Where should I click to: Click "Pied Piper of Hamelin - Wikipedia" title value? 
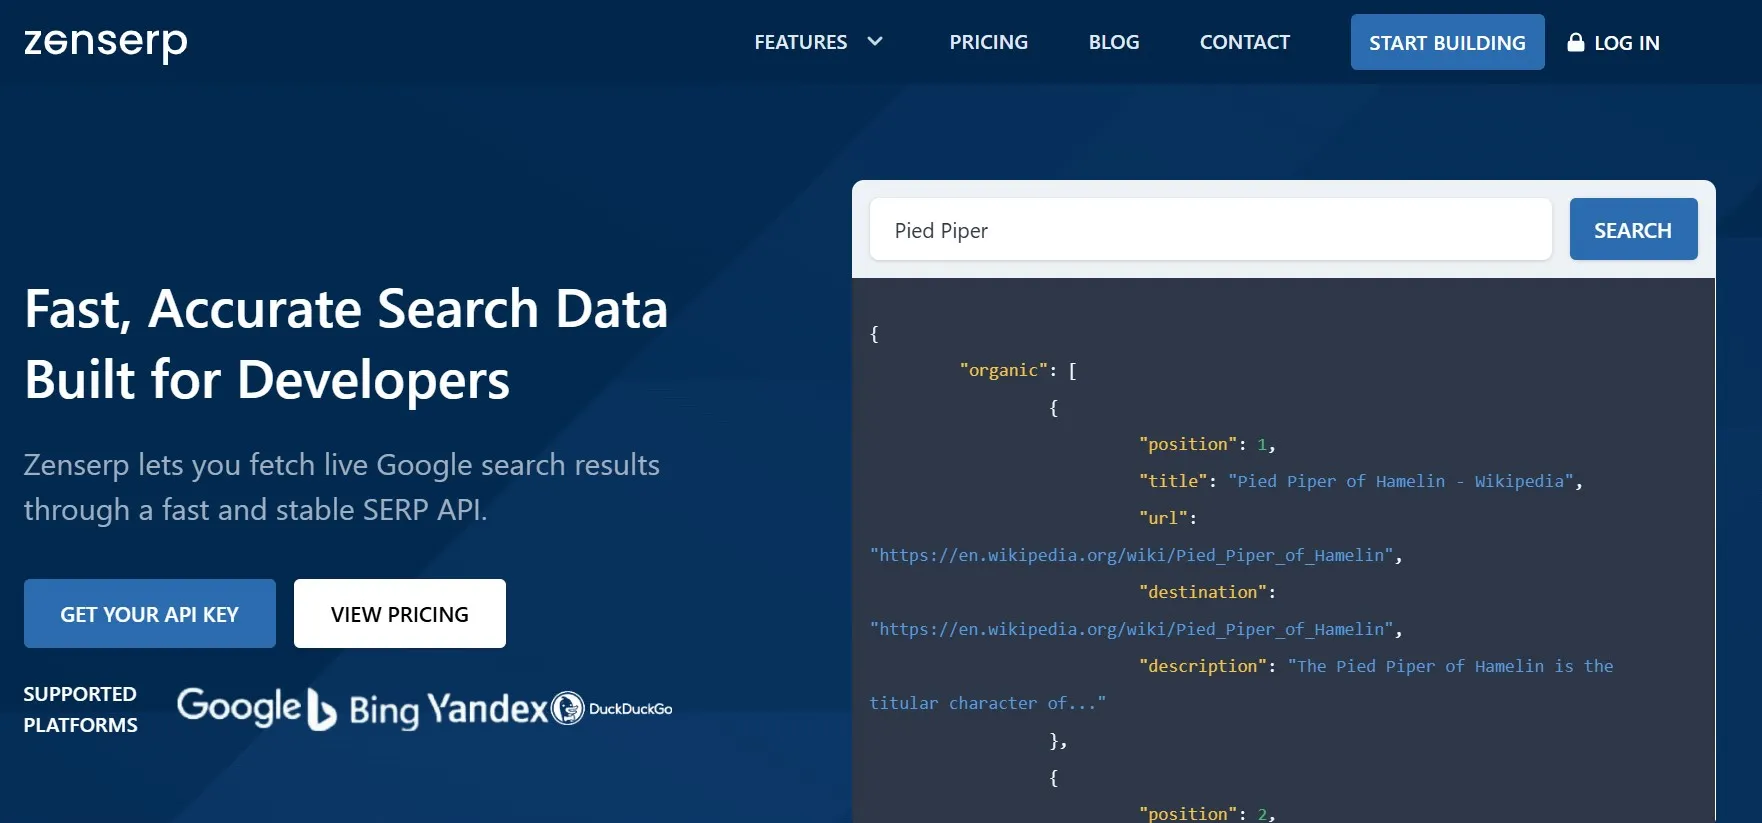pos(1400,481)
